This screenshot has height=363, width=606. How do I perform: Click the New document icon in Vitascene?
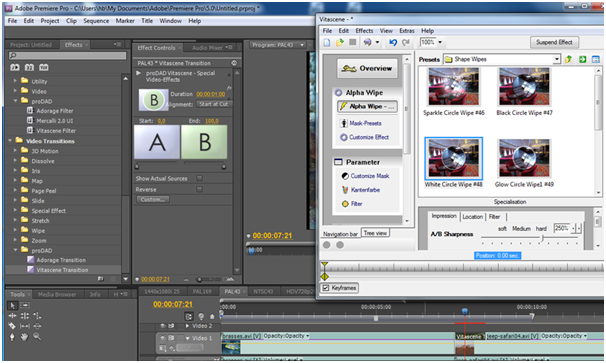[x=327, y=42]
